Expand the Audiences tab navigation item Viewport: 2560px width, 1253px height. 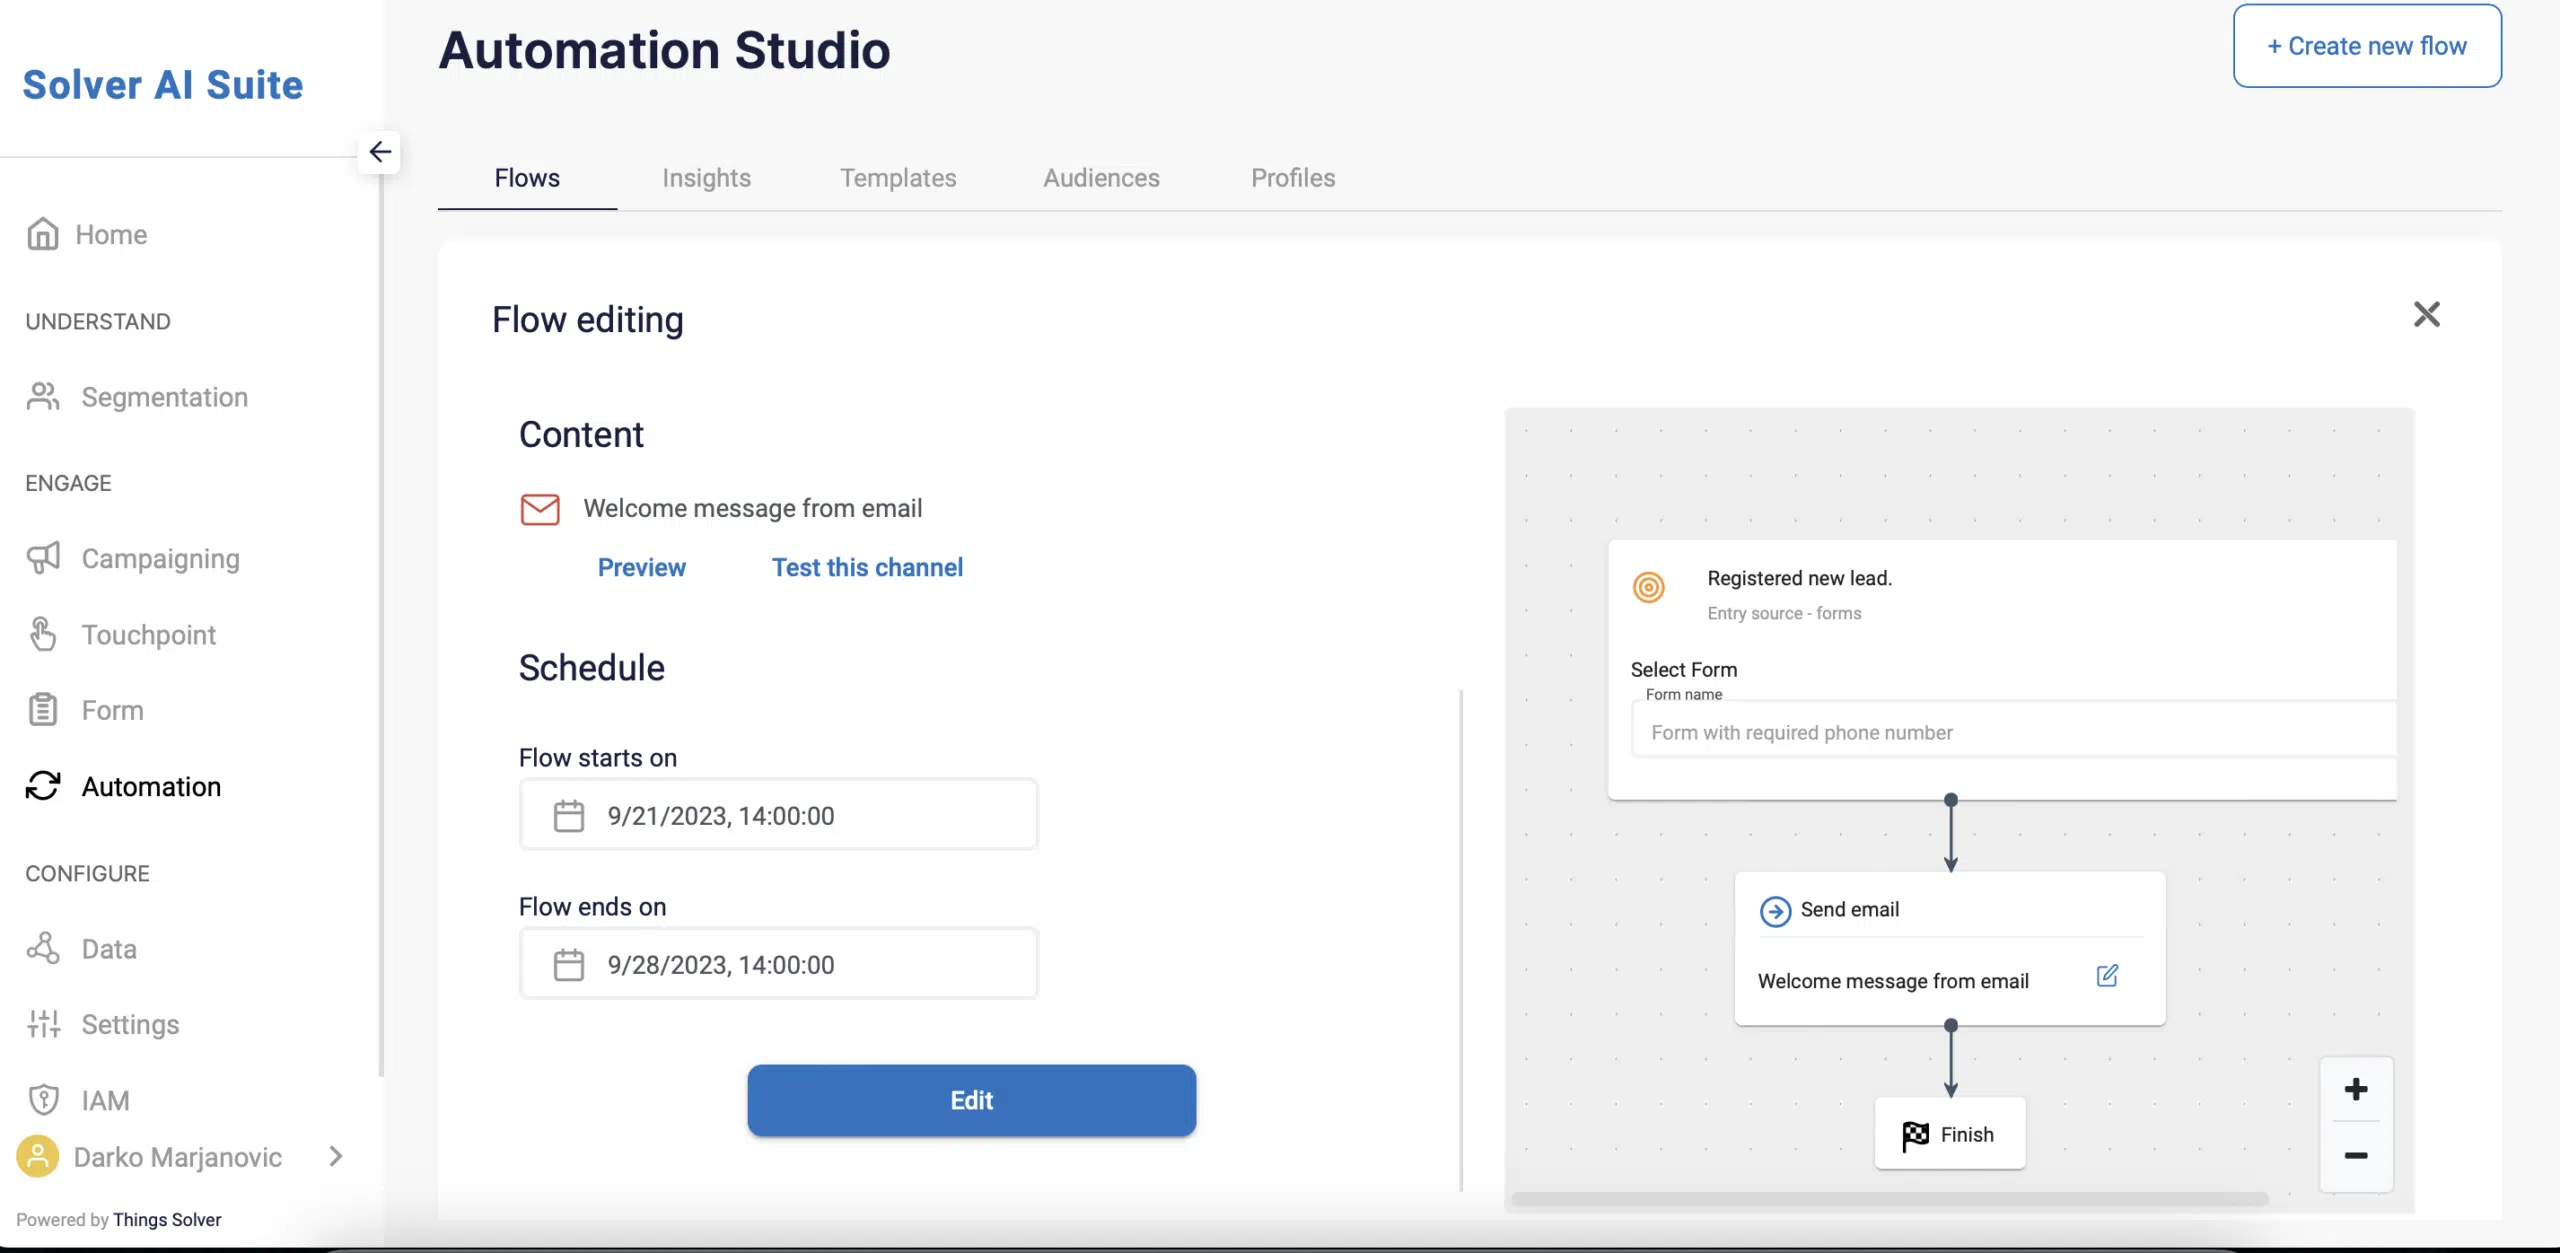[1100, 176]
